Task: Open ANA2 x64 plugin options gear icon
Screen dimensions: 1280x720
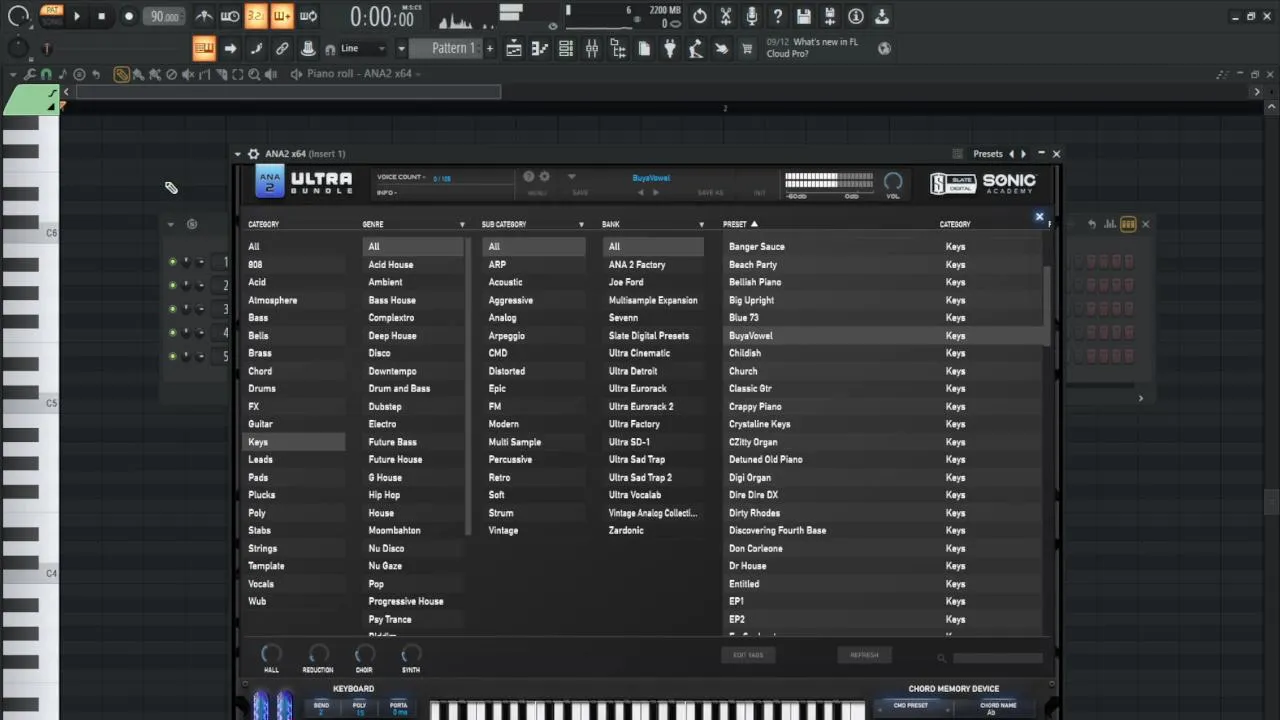Action: 253,154
